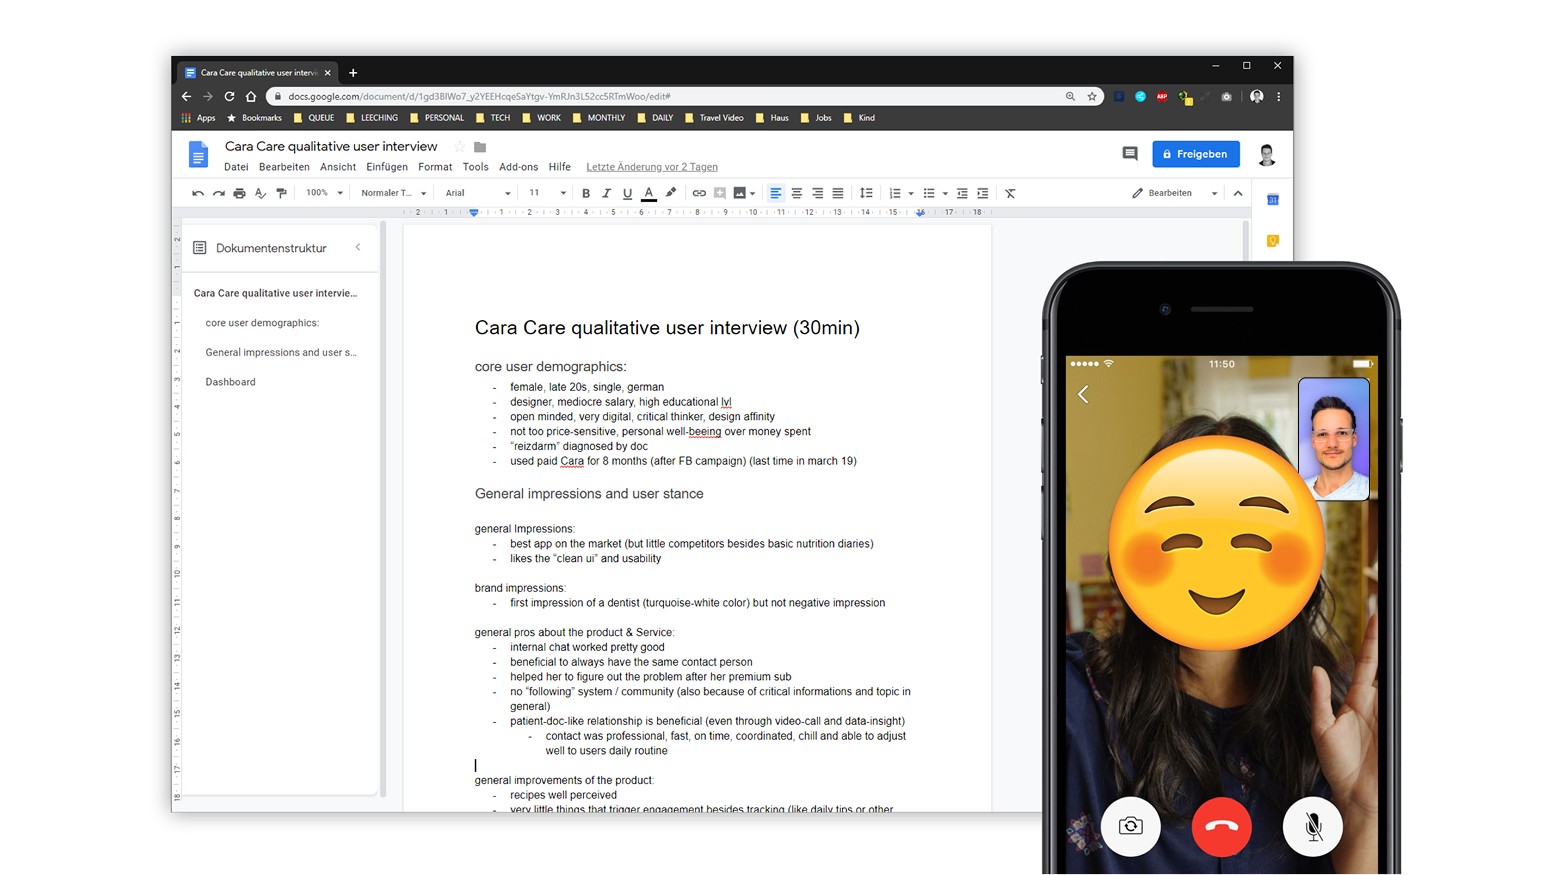Go to Docs home via the blue logo
Image resolution: width=1552 pixels, height=875 pixels.
coord(198,154)
